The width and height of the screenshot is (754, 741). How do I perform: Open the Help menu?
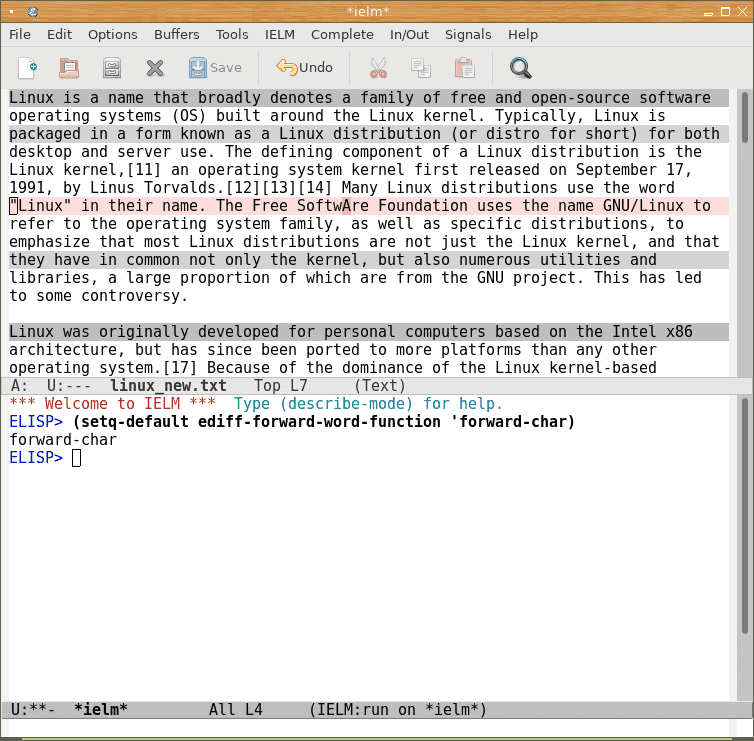(523, 35)
